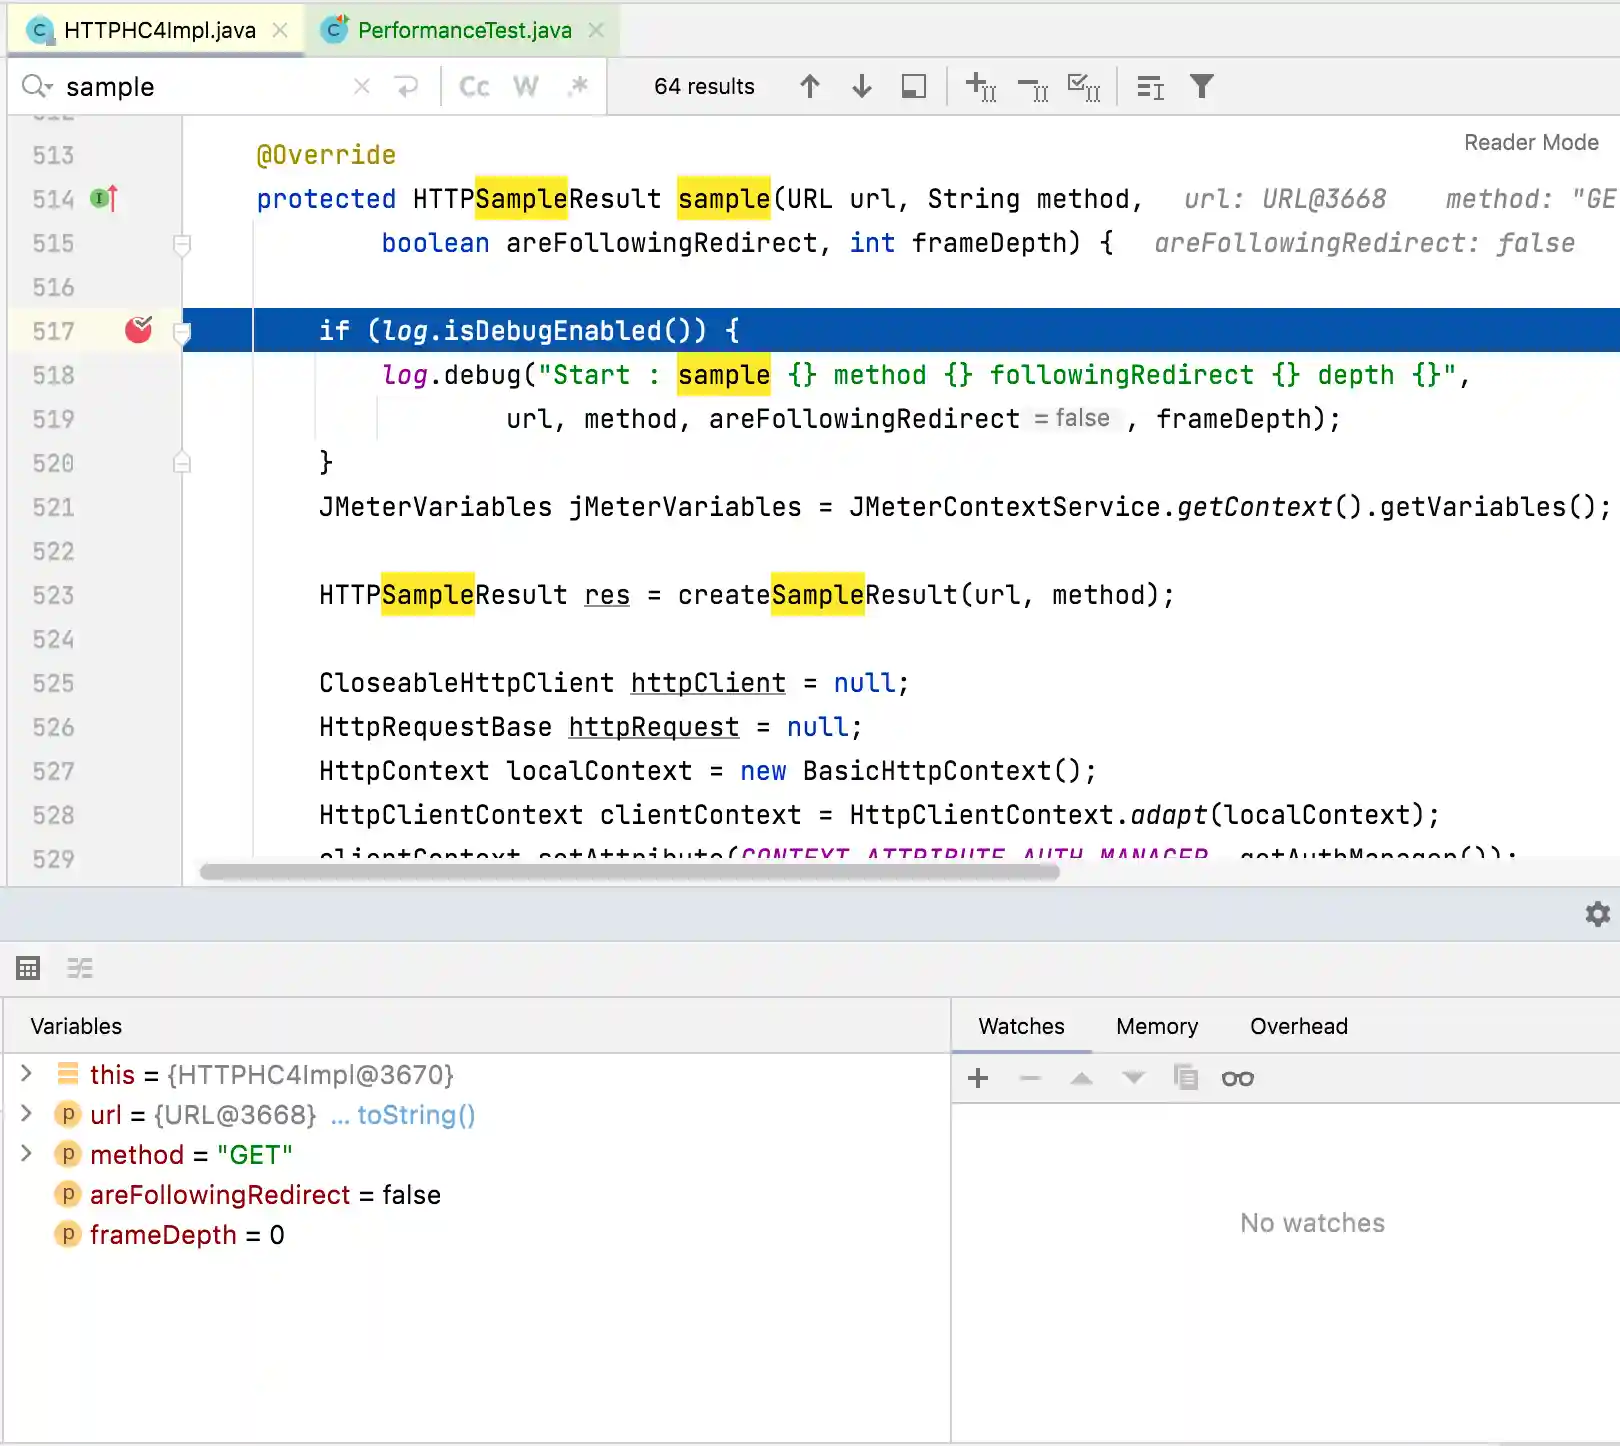
Task: Toggle whole words search option
Action: coord(525,86)
